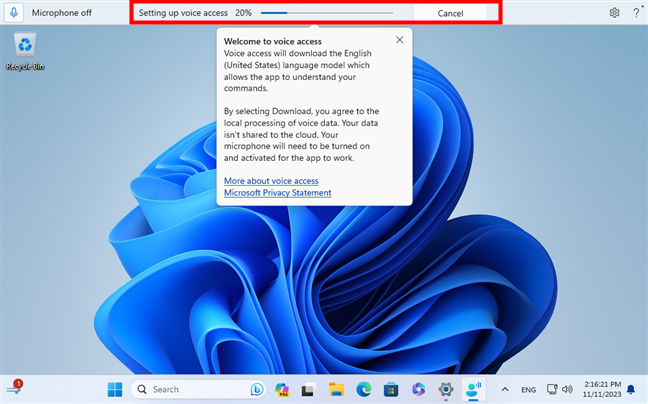
Task: Open Microsoft 365 app on taskbar
Action: pos(418,389)
